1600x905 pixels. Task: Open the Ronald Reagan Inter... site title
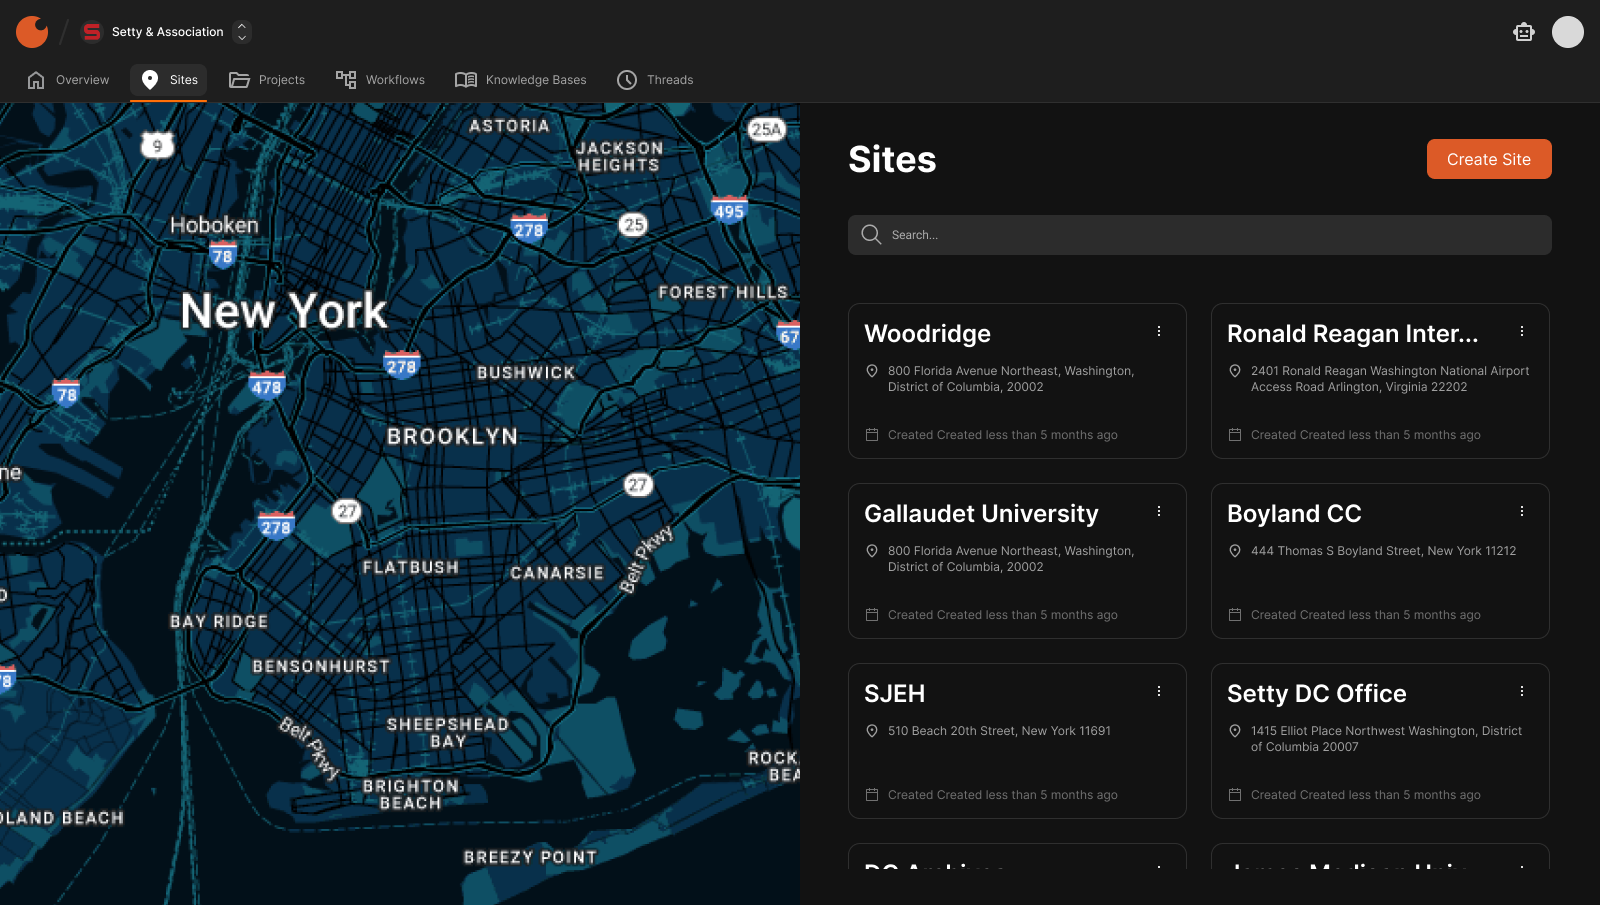point(1352,334)
